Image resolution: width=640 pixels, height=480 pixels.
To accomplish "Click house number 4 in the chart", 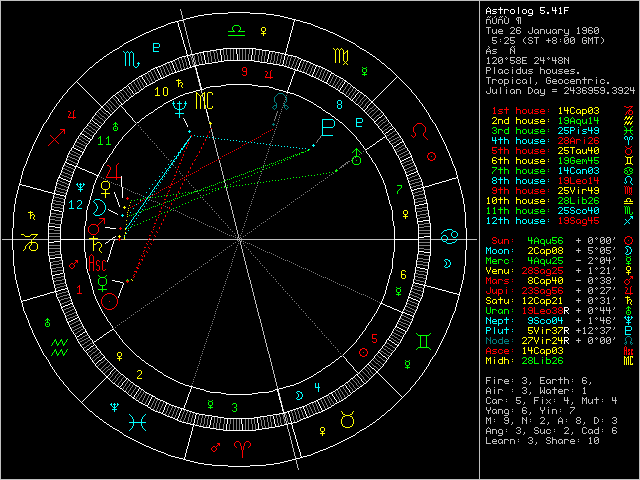I will pos(318,387).
